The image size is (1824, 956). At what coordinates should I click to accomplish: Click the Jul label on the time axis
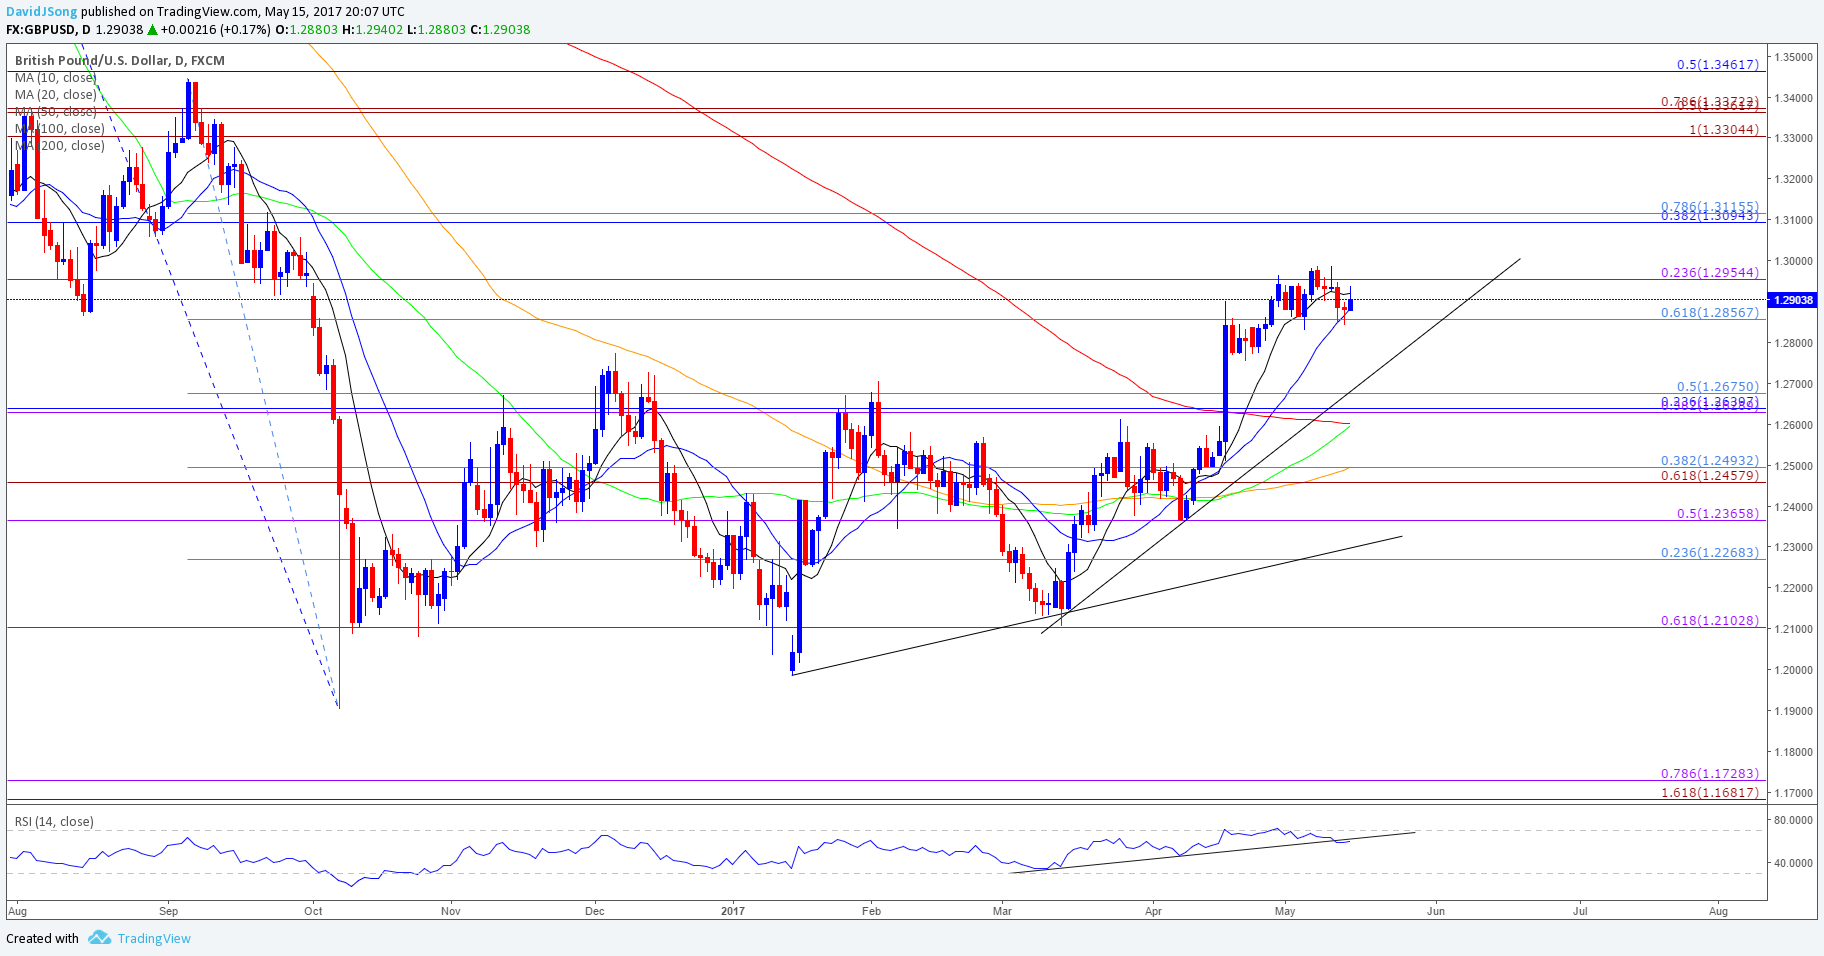pyautogui.click(x=1581, y=911)
